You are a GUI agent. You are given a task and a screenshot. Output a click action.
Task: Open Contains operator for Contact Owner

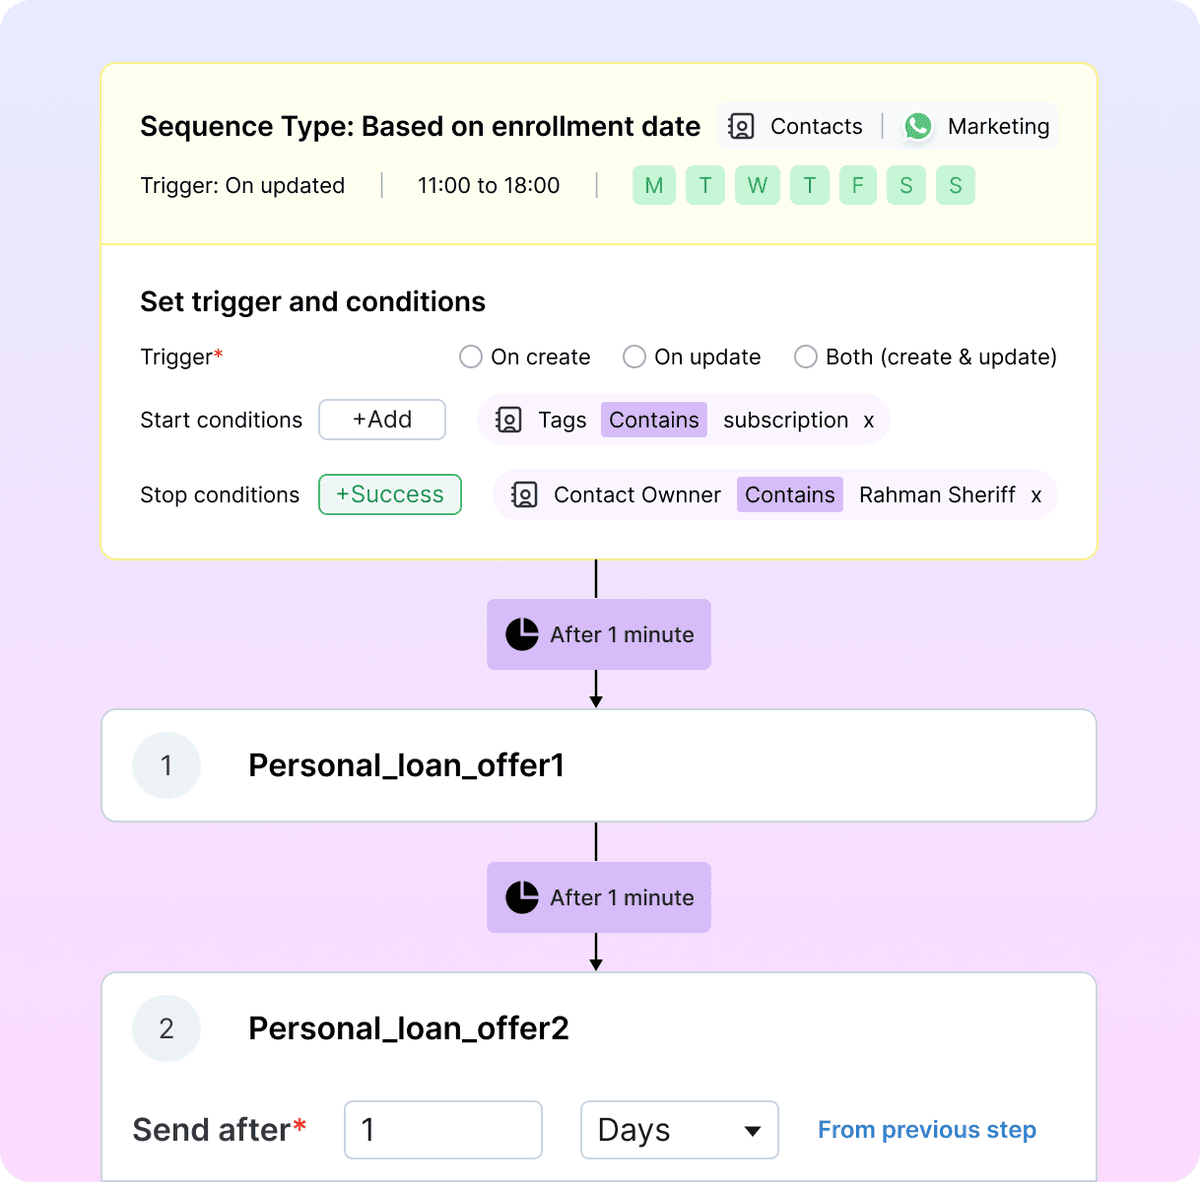point(790,495)
